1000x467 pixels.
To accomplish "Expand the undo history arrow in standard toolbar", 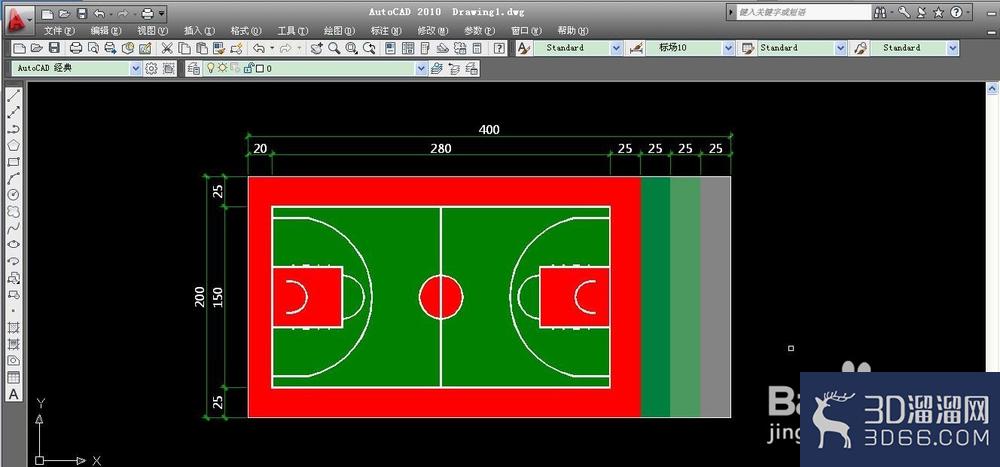I will click(272, 48).
